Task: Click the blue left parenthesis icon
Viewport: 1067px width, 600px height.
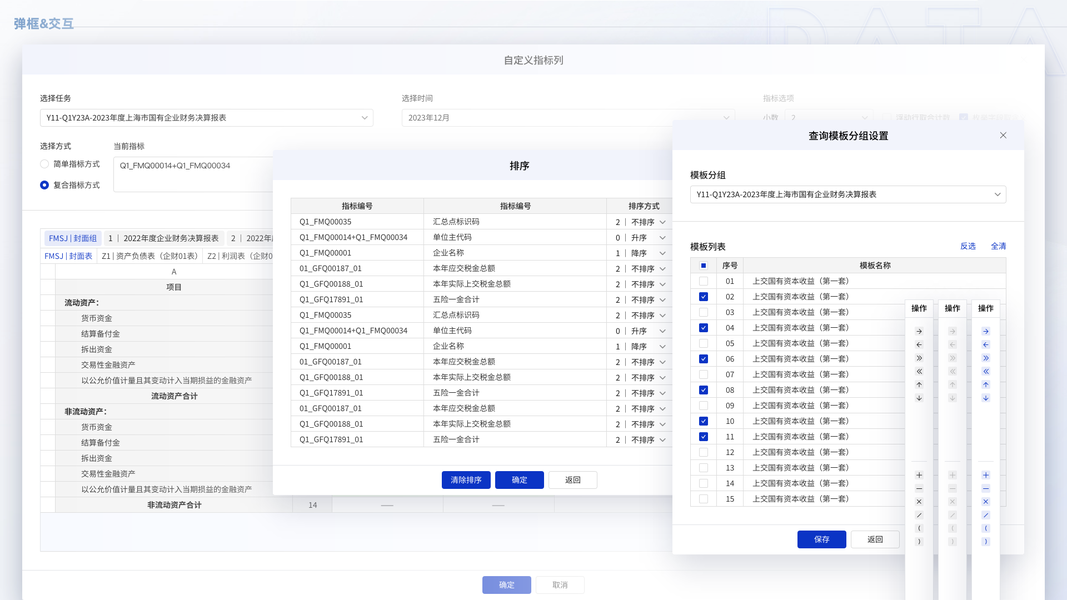Action: pos(985,528)
